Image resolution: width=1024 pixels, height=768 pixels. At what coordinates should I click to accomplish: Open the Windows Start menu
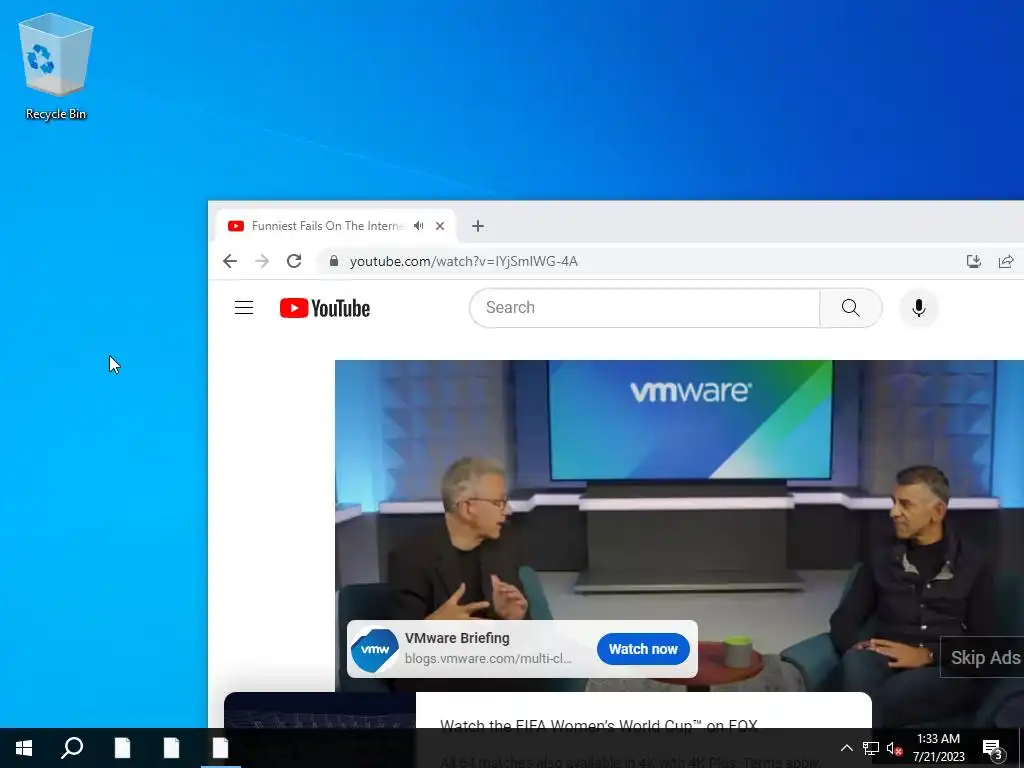click(x=24, y=748)
